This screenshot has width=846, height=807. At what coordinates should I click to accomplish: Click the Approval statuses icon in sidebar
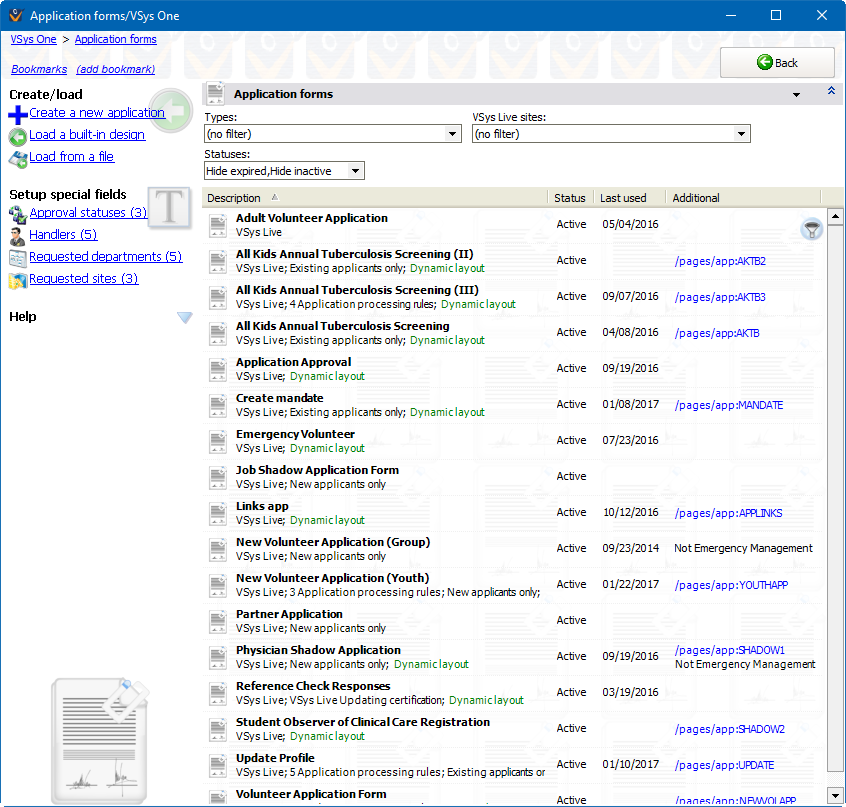[18, 213]
